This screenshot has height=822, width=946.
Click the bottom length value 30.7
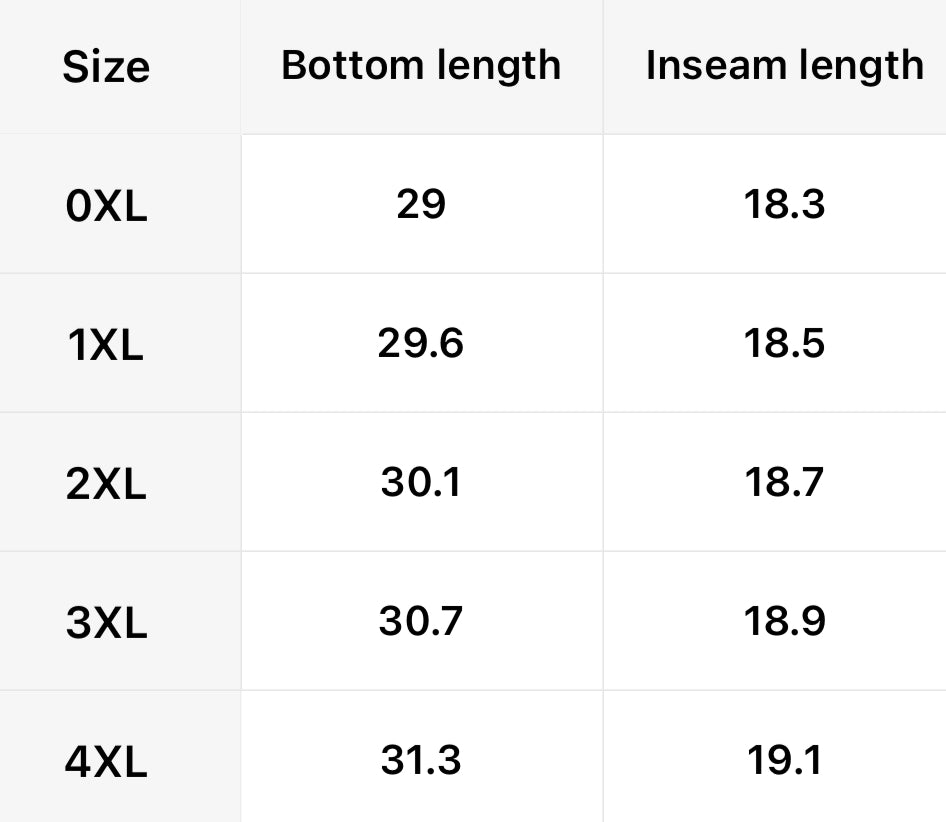click(421, 621)
